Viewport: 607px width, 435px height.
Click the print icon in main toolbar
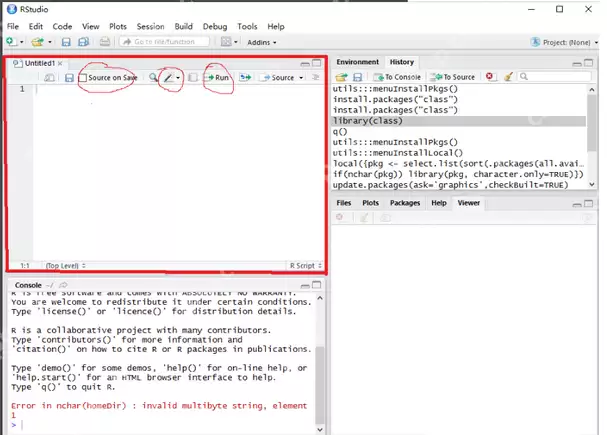(x=105, y=42)
